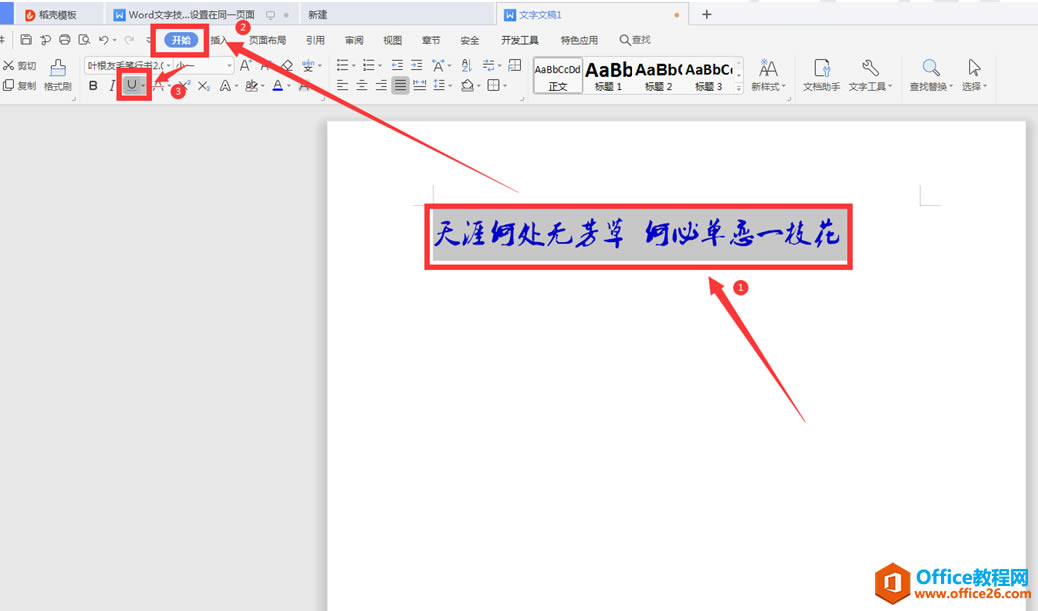Screen dimensions: 1038x611
Task: Click the 查找 search button
Action: [635, 40]
